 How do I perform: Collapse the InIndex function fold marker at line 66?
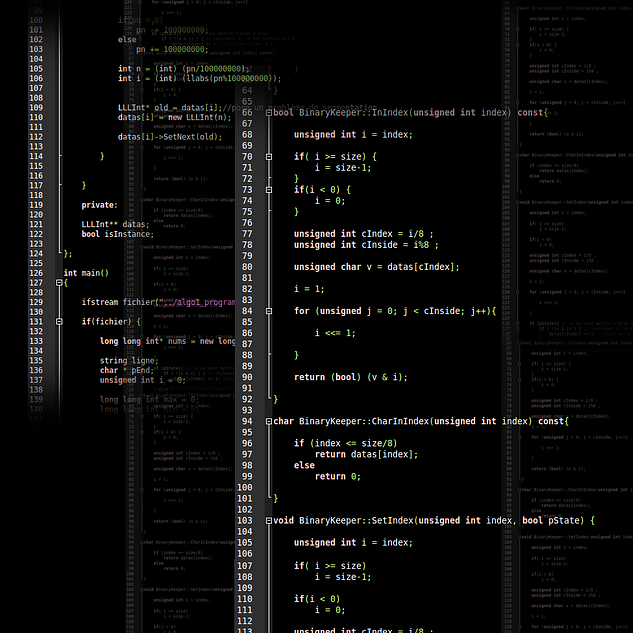tap(269, 113)
